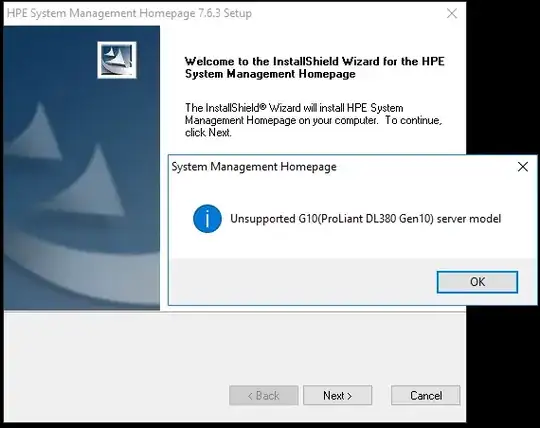Click the 'Unsupported G10(ProLiant DL380 Gen10) server model' text
Image resolution: width=540 pixels, height=428 pixels.
pos(365,219)
